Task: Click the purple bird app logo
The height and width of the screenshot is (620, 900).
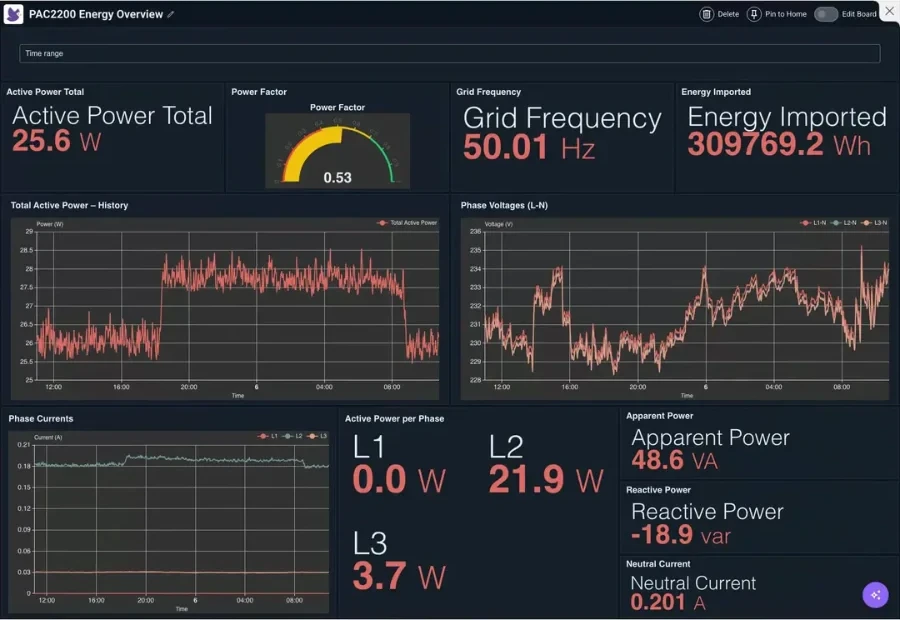Action: [x=13, y=14]
